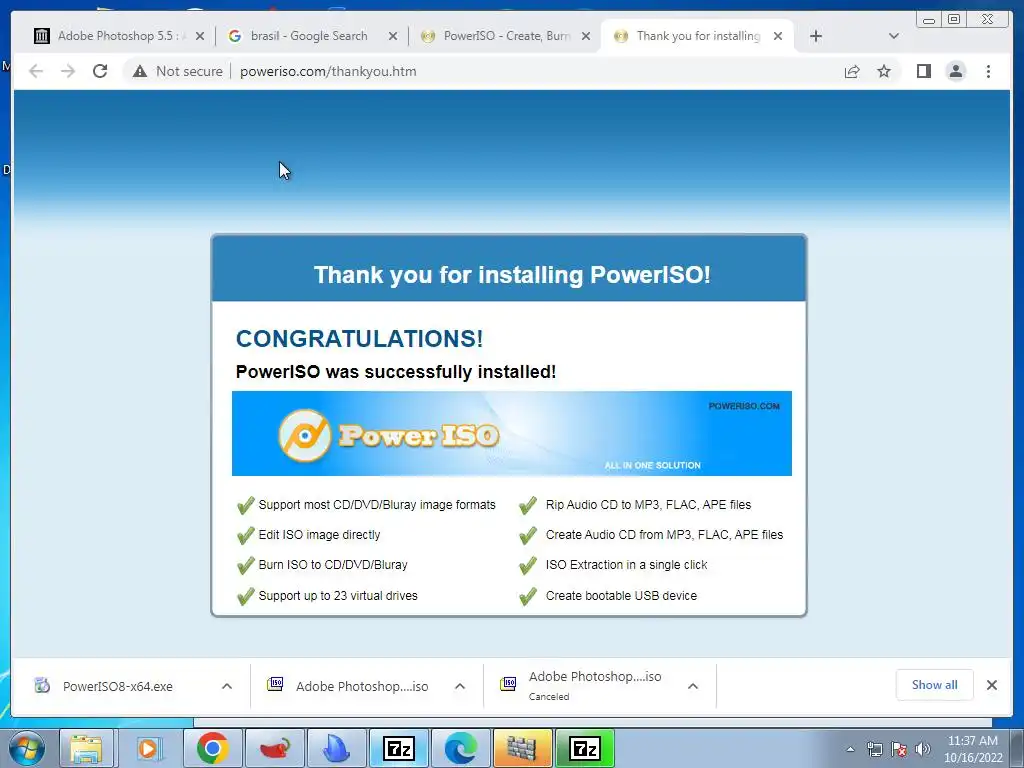
Task: Click the PowerISO banner image
Action: pos(511,434)
